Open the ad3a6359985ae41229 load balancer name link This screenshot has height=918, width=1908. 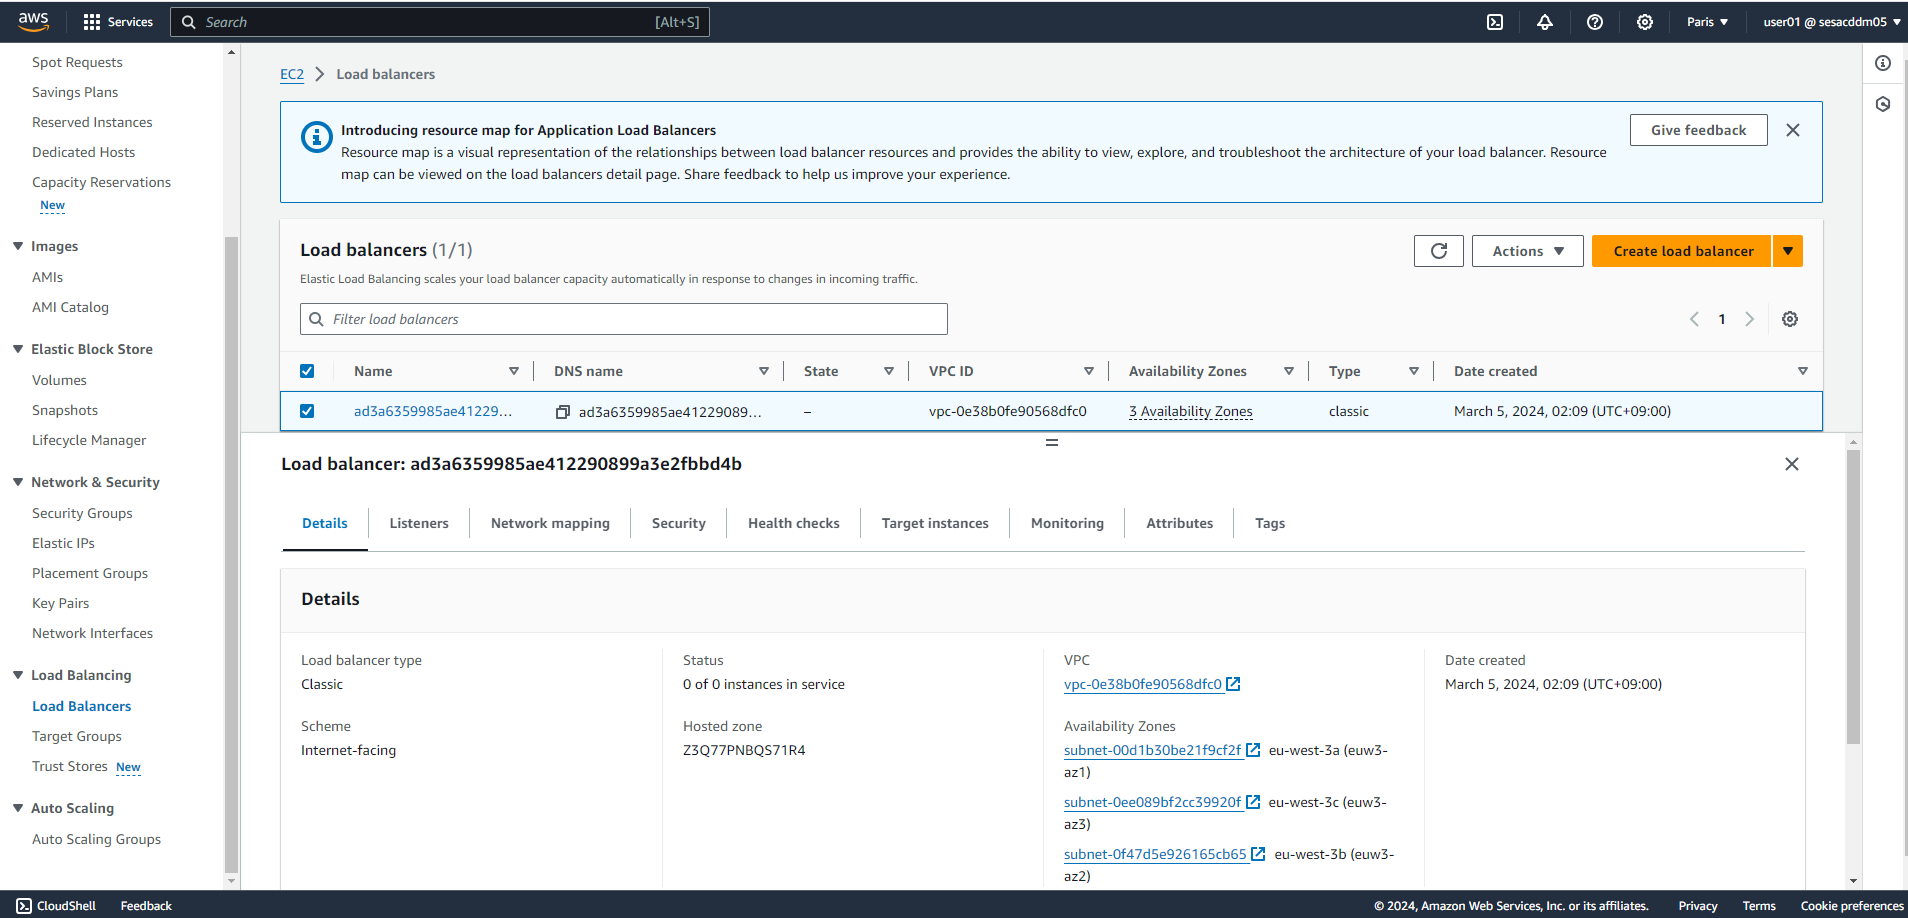tap(433, 411)
